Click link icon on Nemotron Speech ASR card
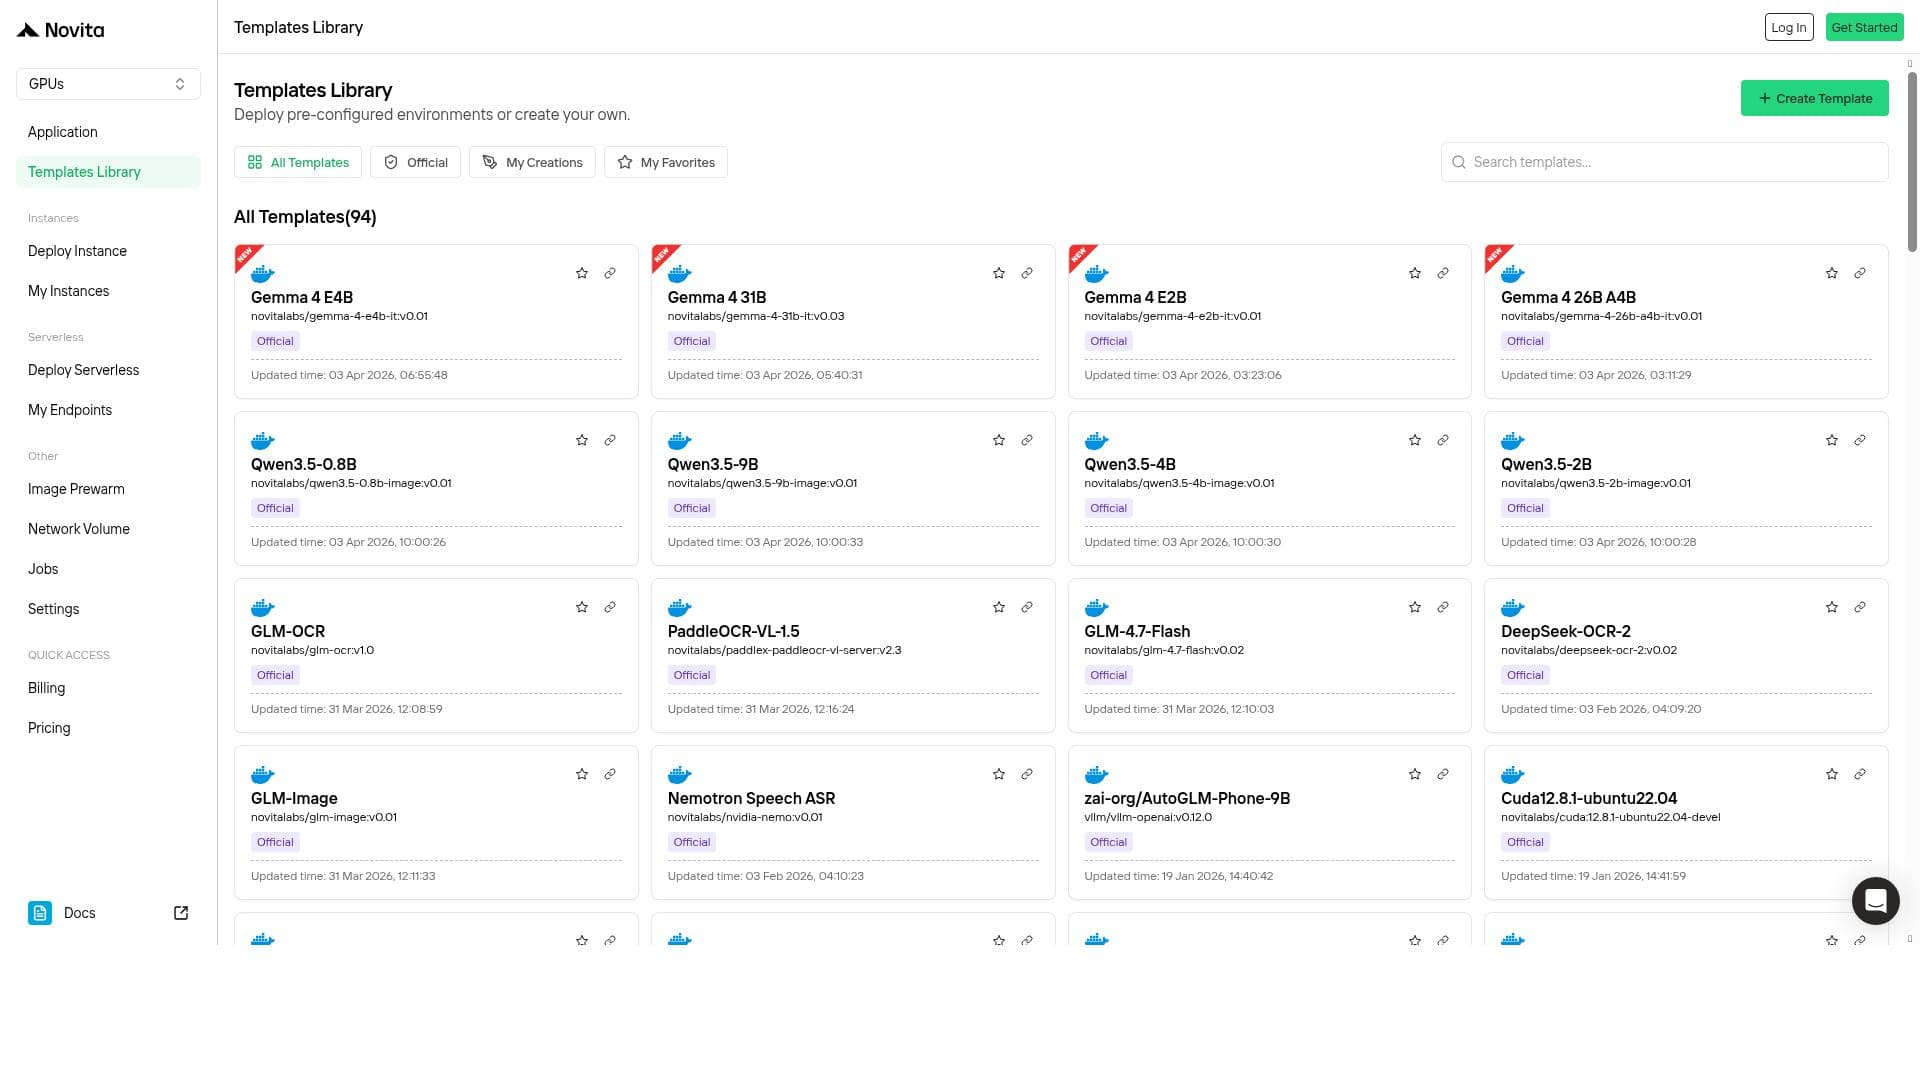The image size is (1920, 1080). tap(1027, 774)
